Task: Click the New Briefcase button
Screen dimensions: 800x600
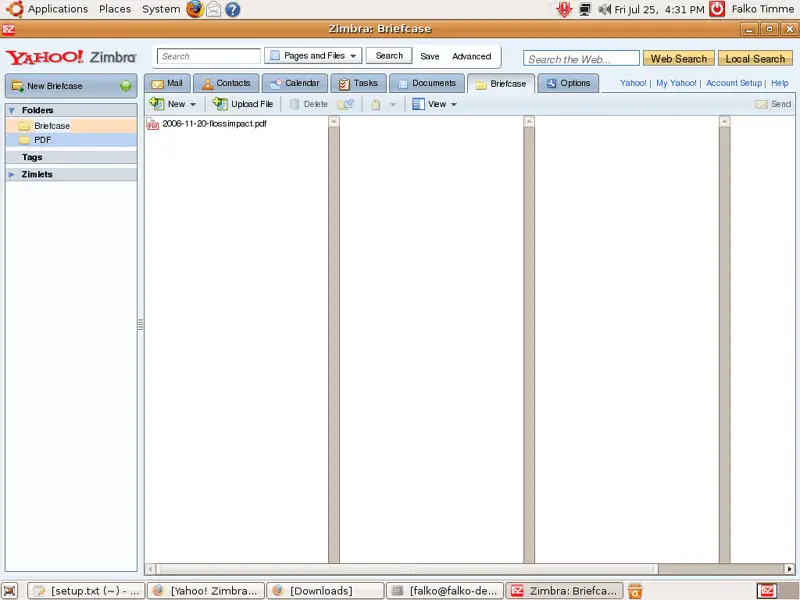Action: click(x=71, y=86)
